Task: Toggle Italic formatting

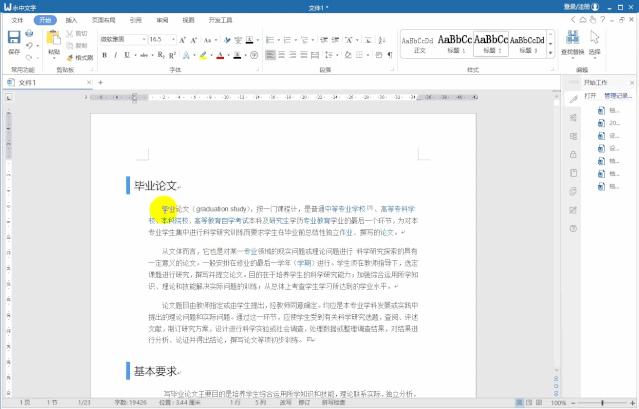Action: click(x=116, y=55)
